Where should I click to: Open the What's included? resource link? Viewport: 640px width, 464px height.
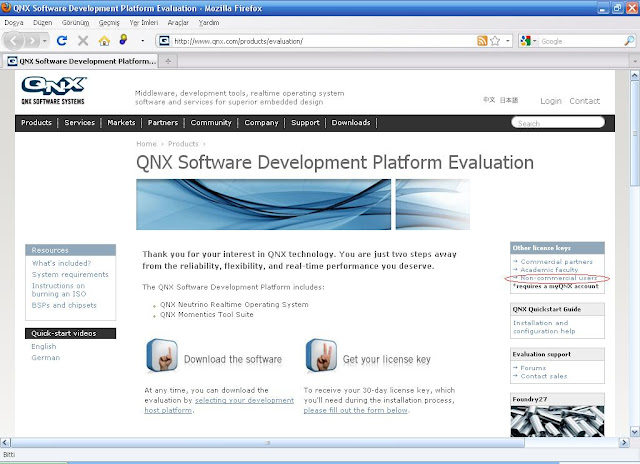61,263
